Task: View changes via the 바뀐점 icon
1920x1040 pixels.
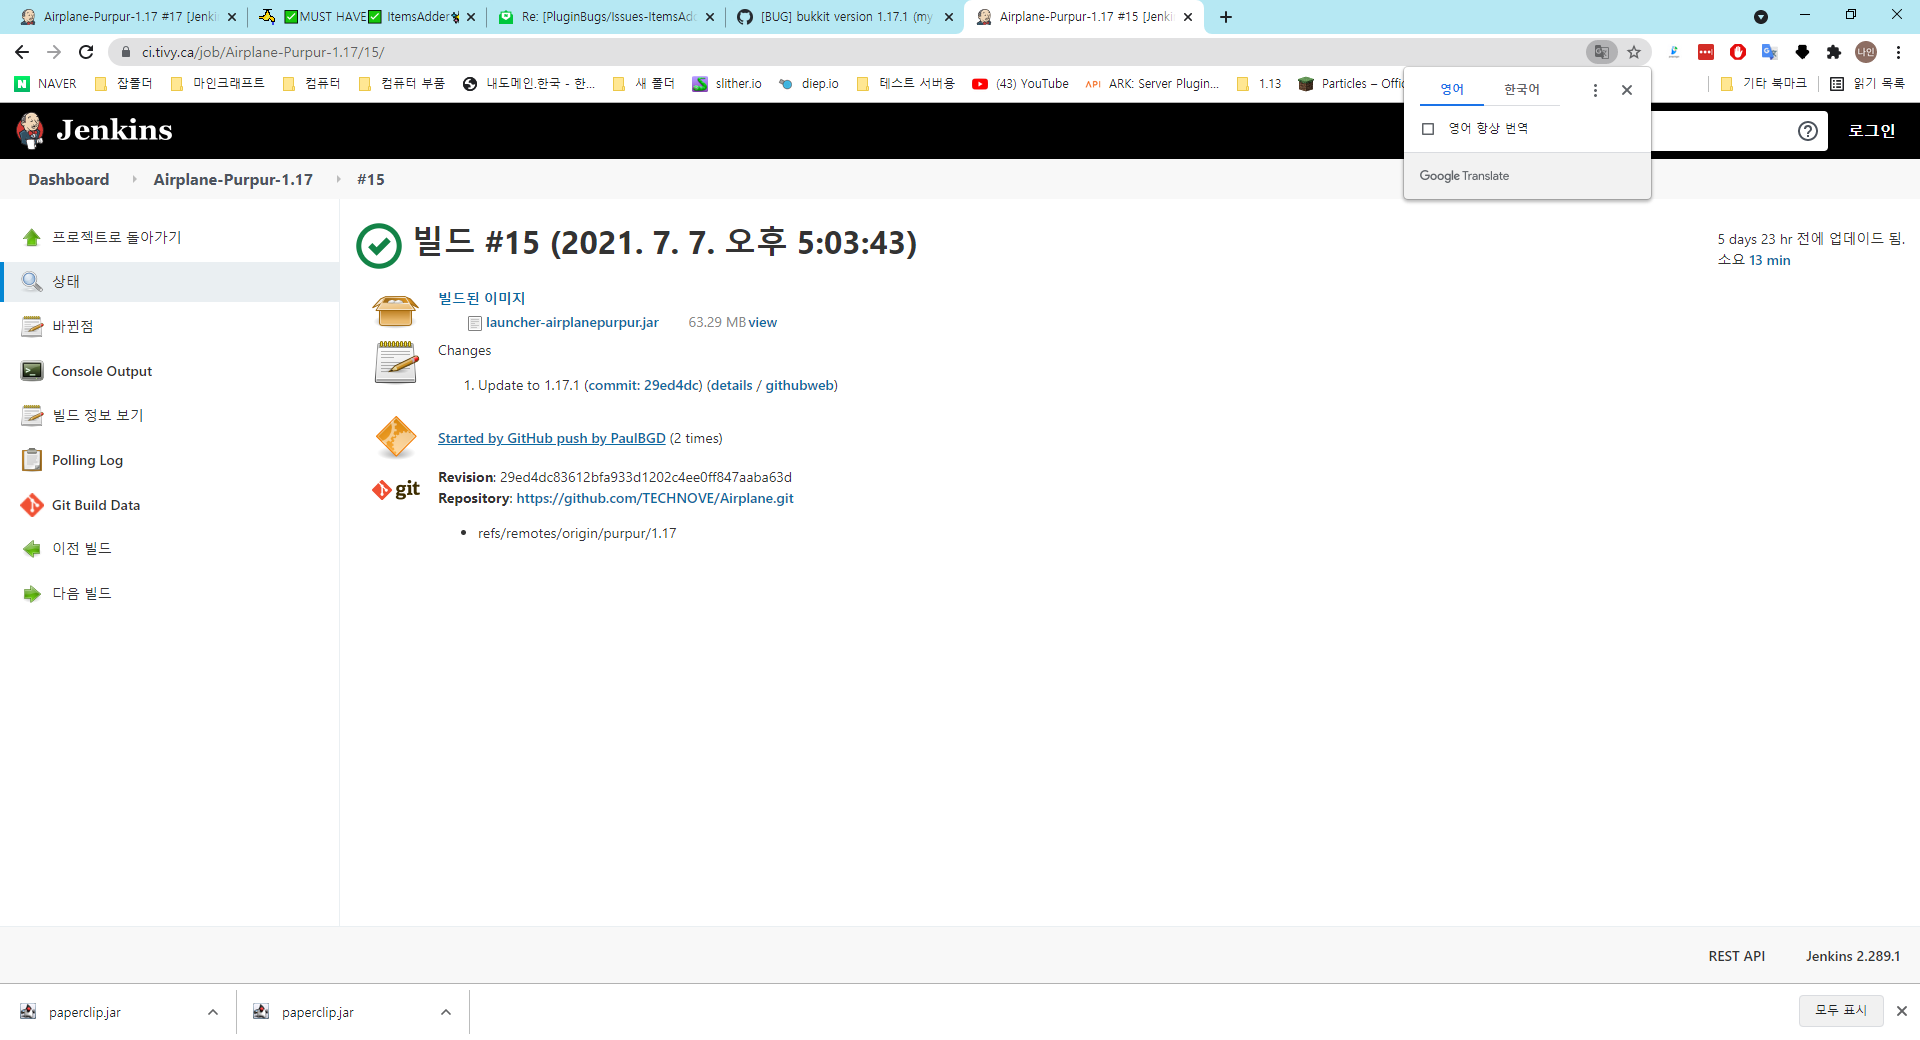Action: pyautogui.click(x=31, y=326)
